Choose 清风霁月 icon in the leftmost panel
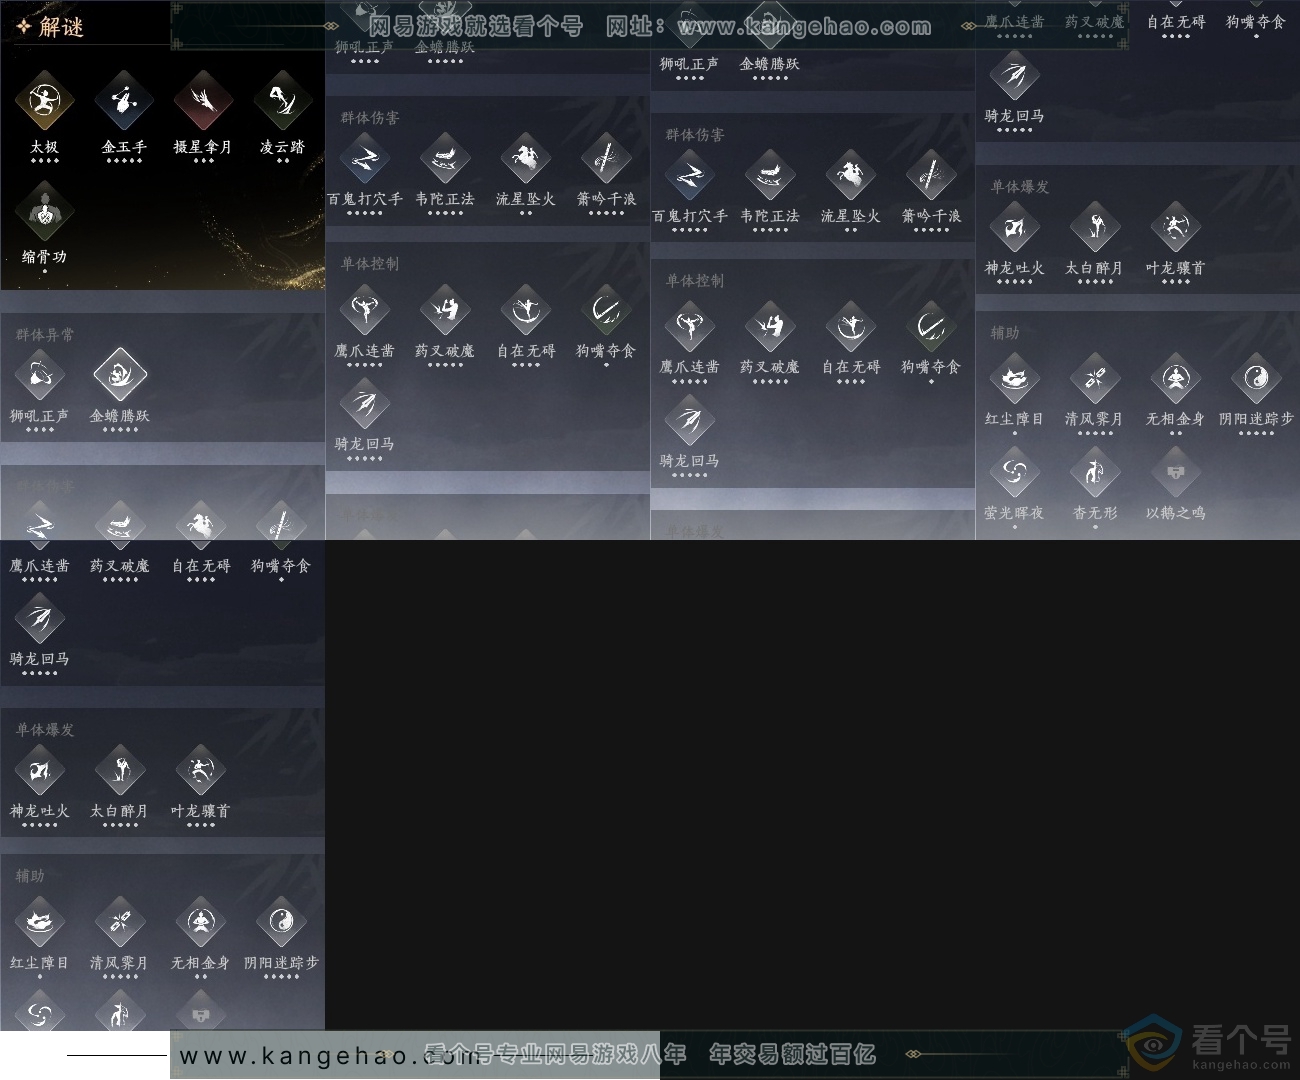Screen dimensions: 1300x1080 [120, 922]
